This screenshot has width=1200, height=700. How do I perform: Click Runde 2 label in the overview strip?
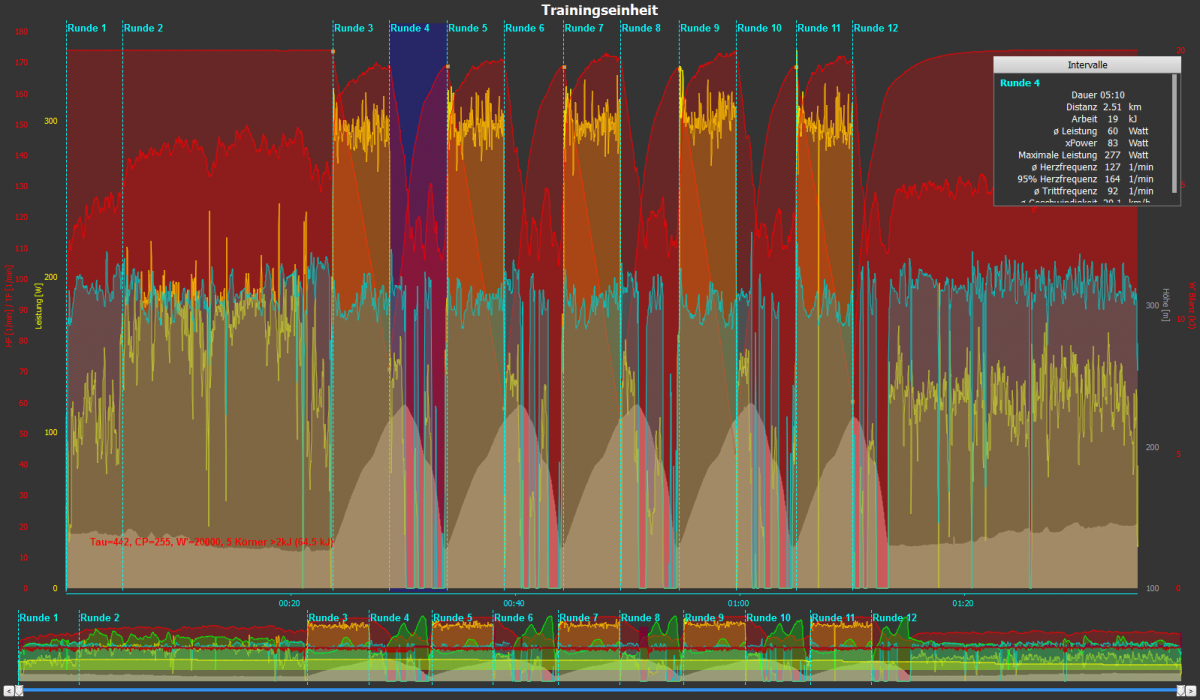[x=100, y=618]
